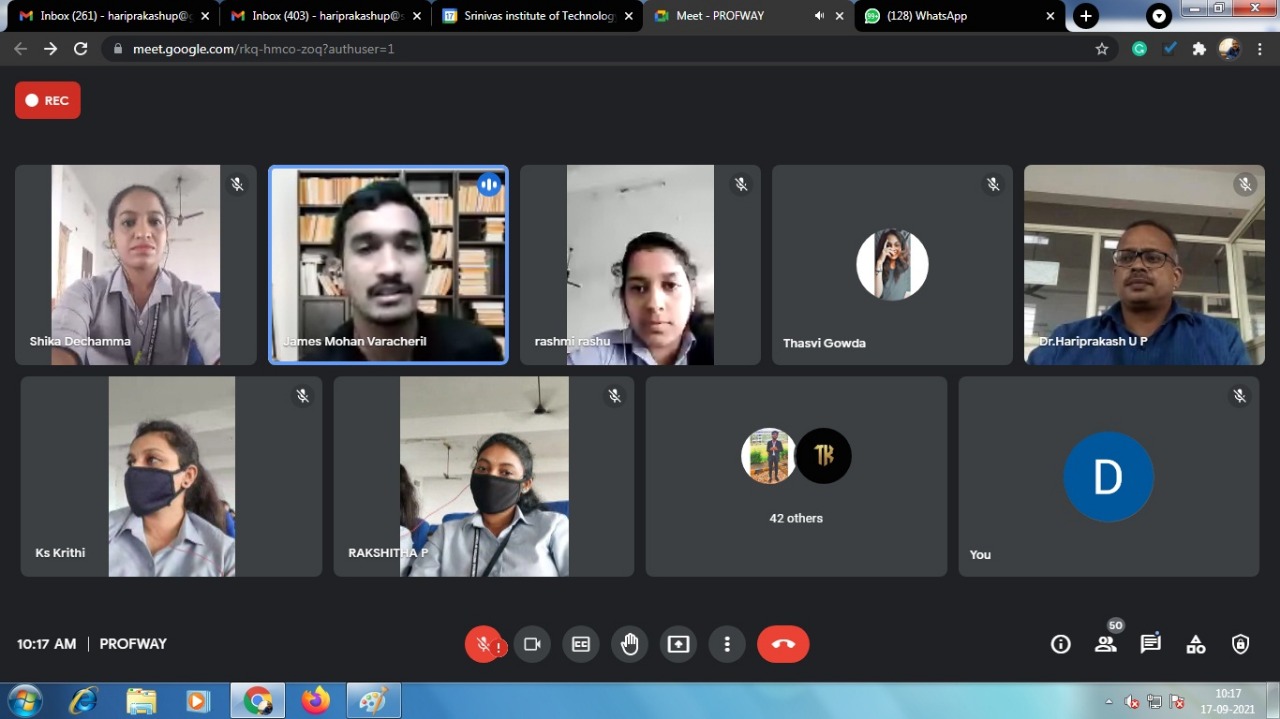Click the Present now screen share icon
This screenshot has width=1280, height=719.
[679, 644]
